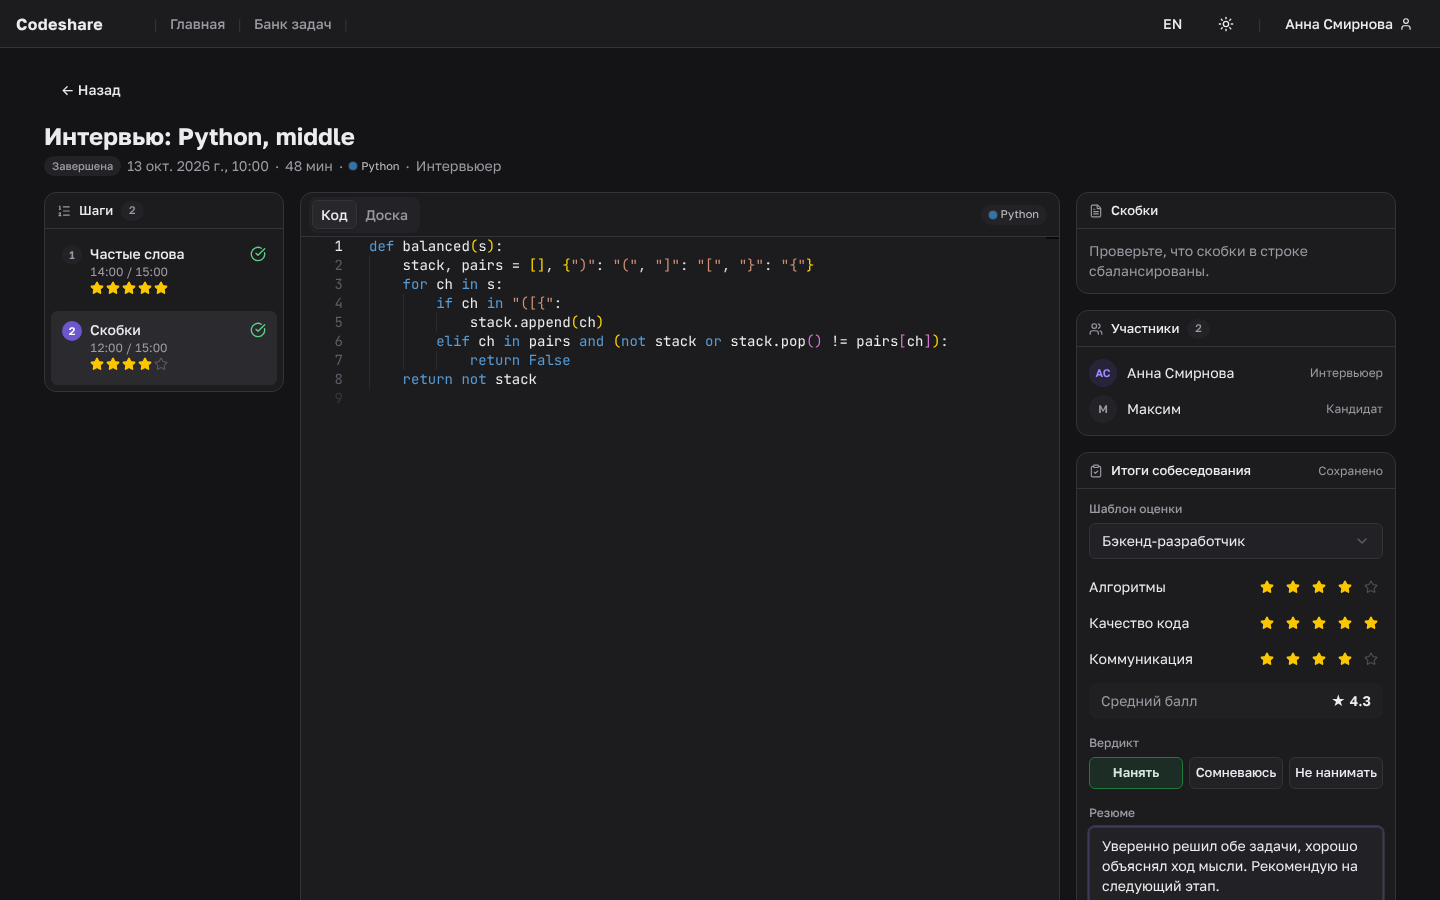Screen dimensions: 1440x900
Task: Click the fifth empty star under Скобки step
Action: pyautogui.click(x=161, y=364)
